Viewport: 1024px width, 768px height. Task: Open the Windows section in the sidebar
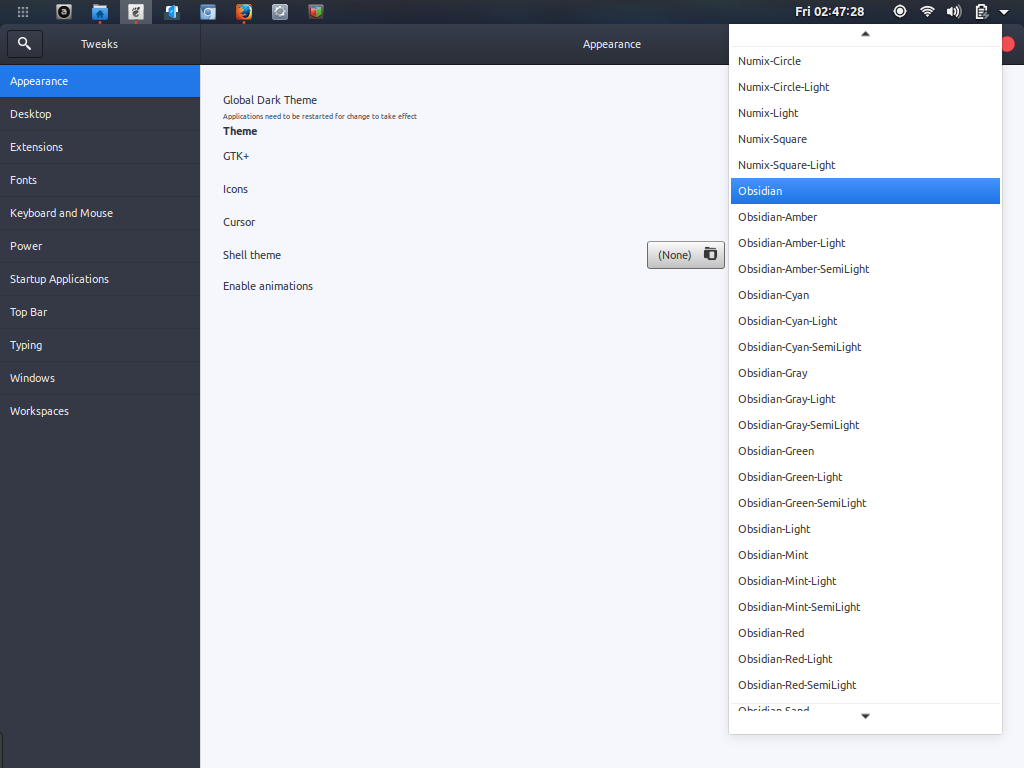100,378
